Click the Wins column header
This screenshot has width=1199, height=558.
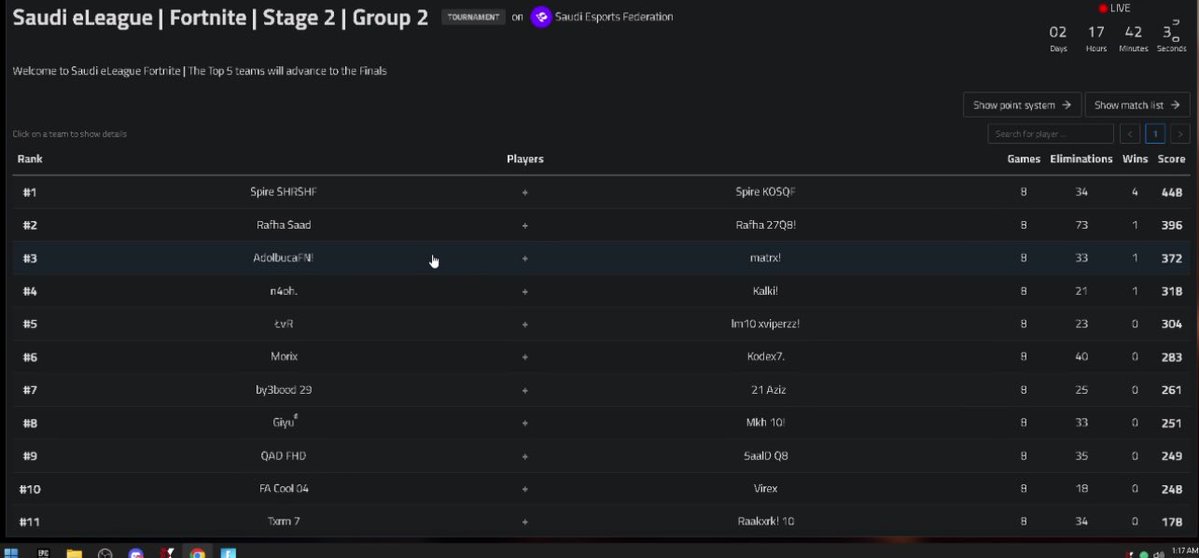tap(1135, 159)
